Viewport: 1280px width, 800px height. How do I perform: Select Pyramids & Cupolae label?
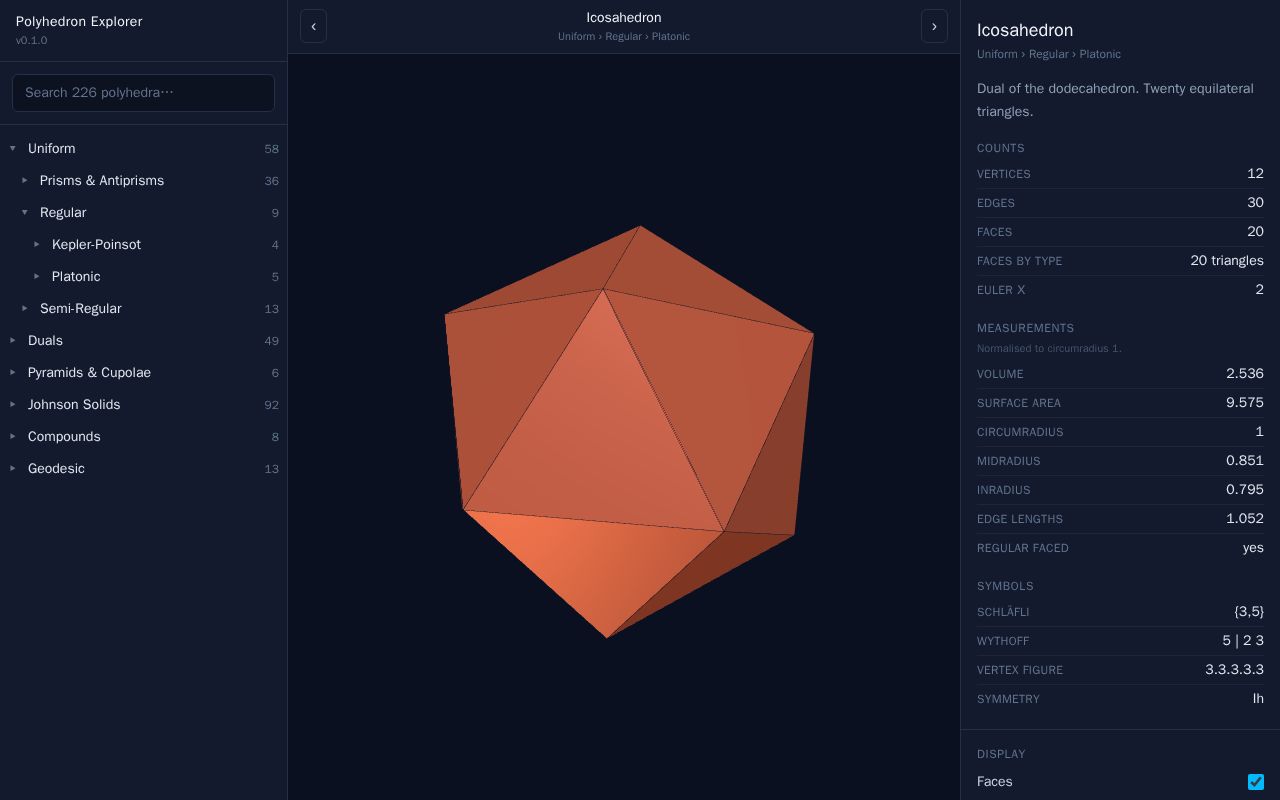pos(89,373)
